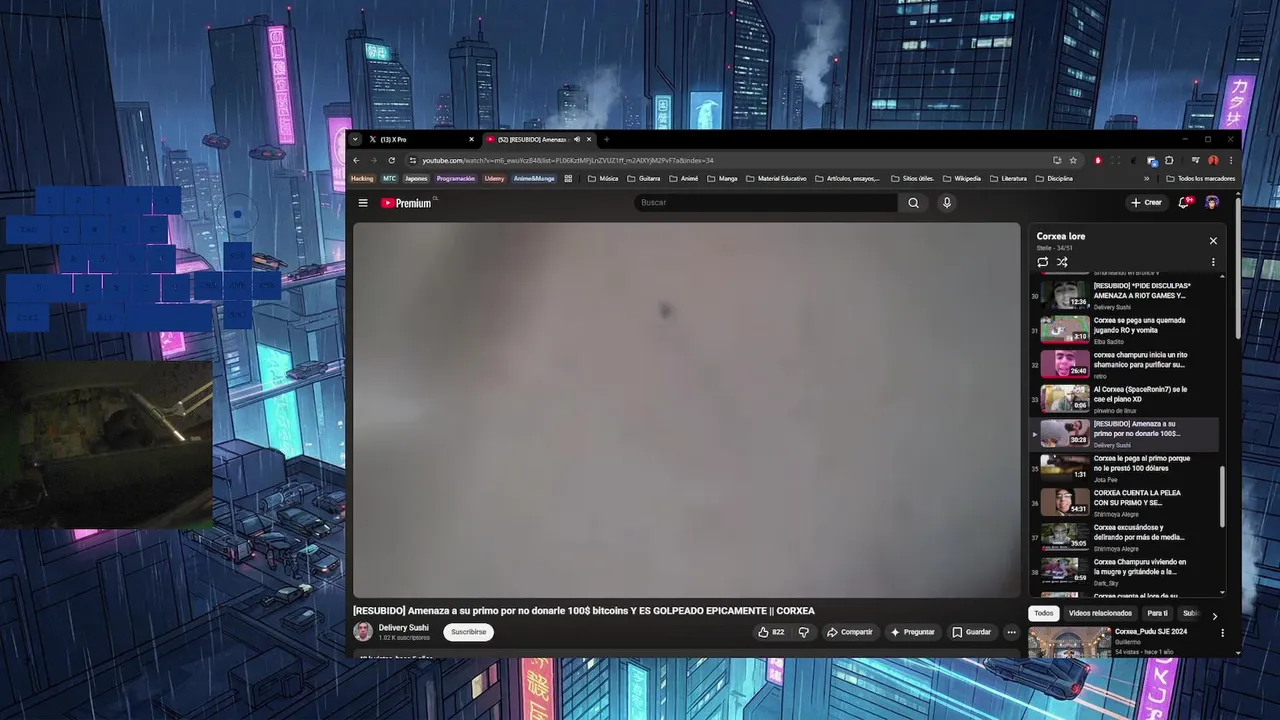Show hidden bookmarks overflow chevron
This screenshot has width=1280, height=720.
point(1147,179)
